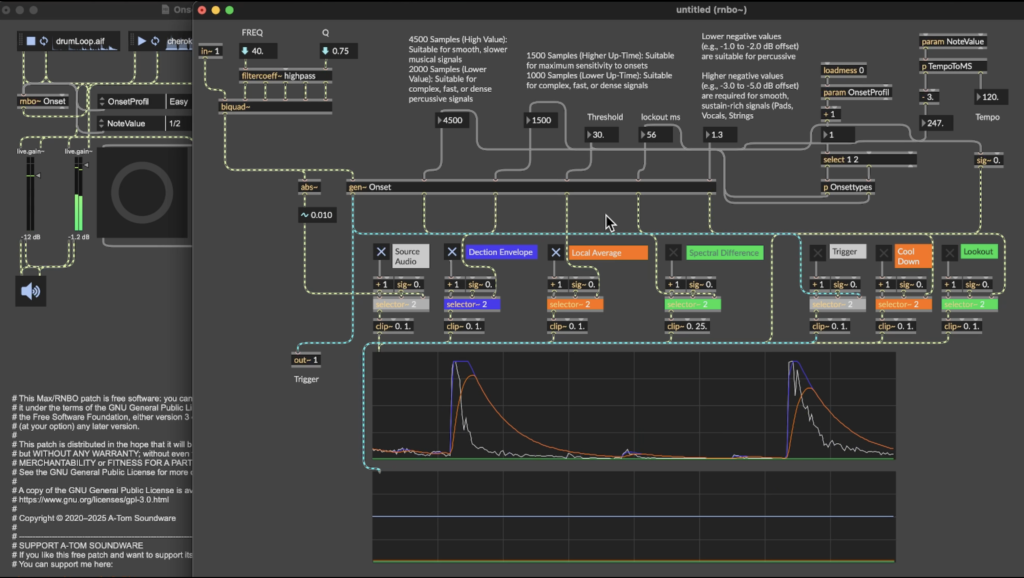The image size is (1024, 578).
Task: Play the second playlist clip
Action: pyautogui.click(x=142, y=40)
